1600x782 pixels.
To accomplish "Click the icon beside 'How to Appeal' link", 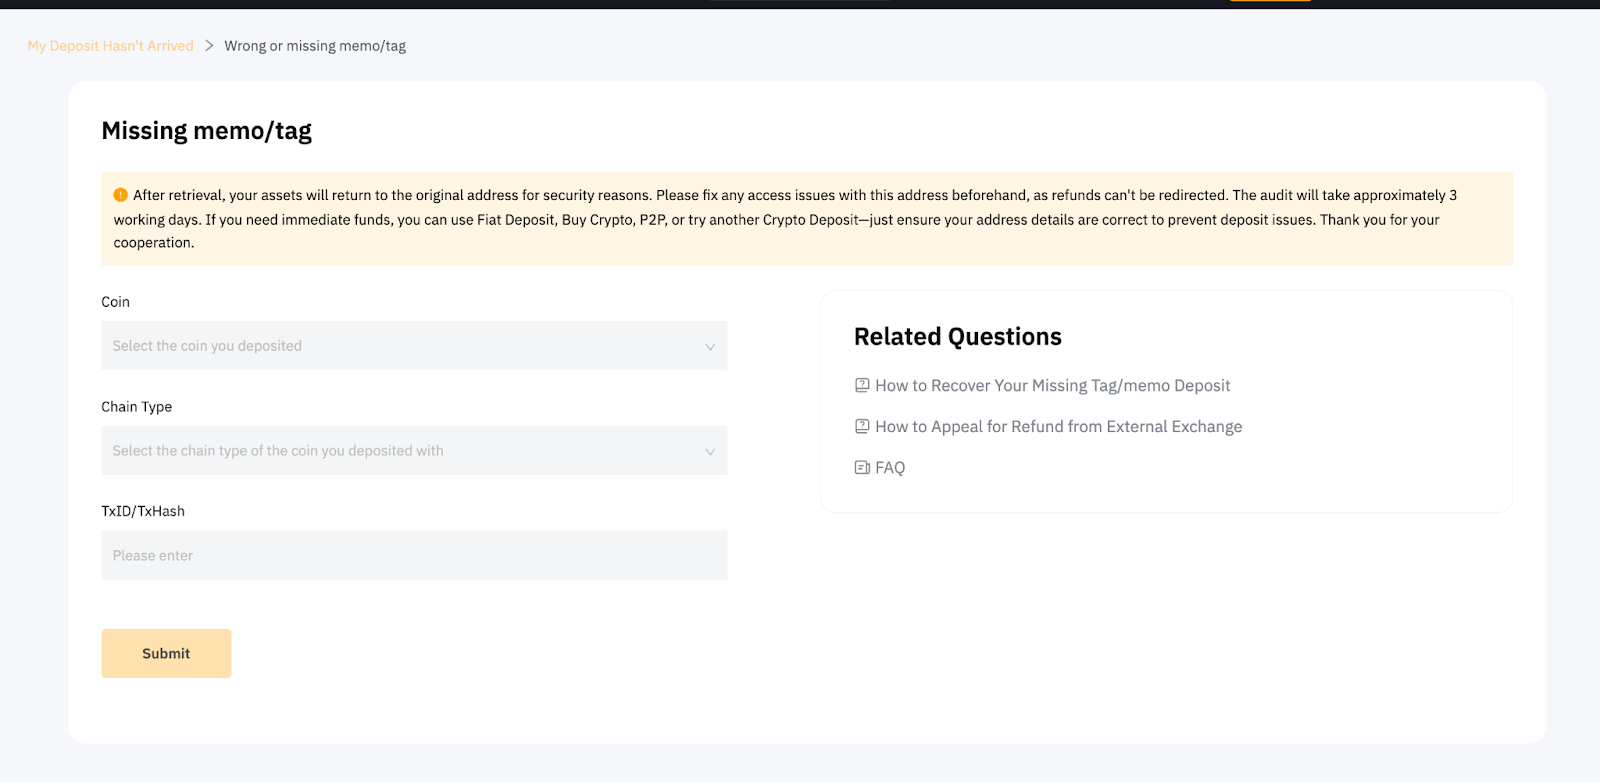I will click(862, 426).
